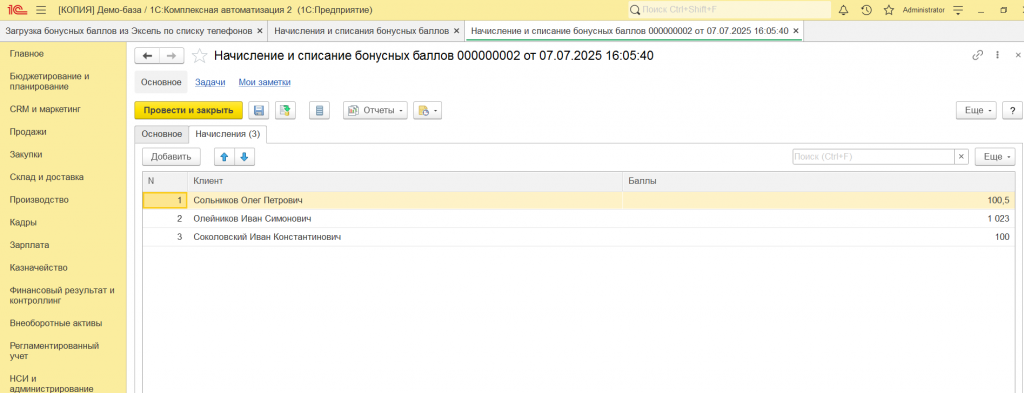
Task: Open the Мои заметки link
Action: pos(264,82)
